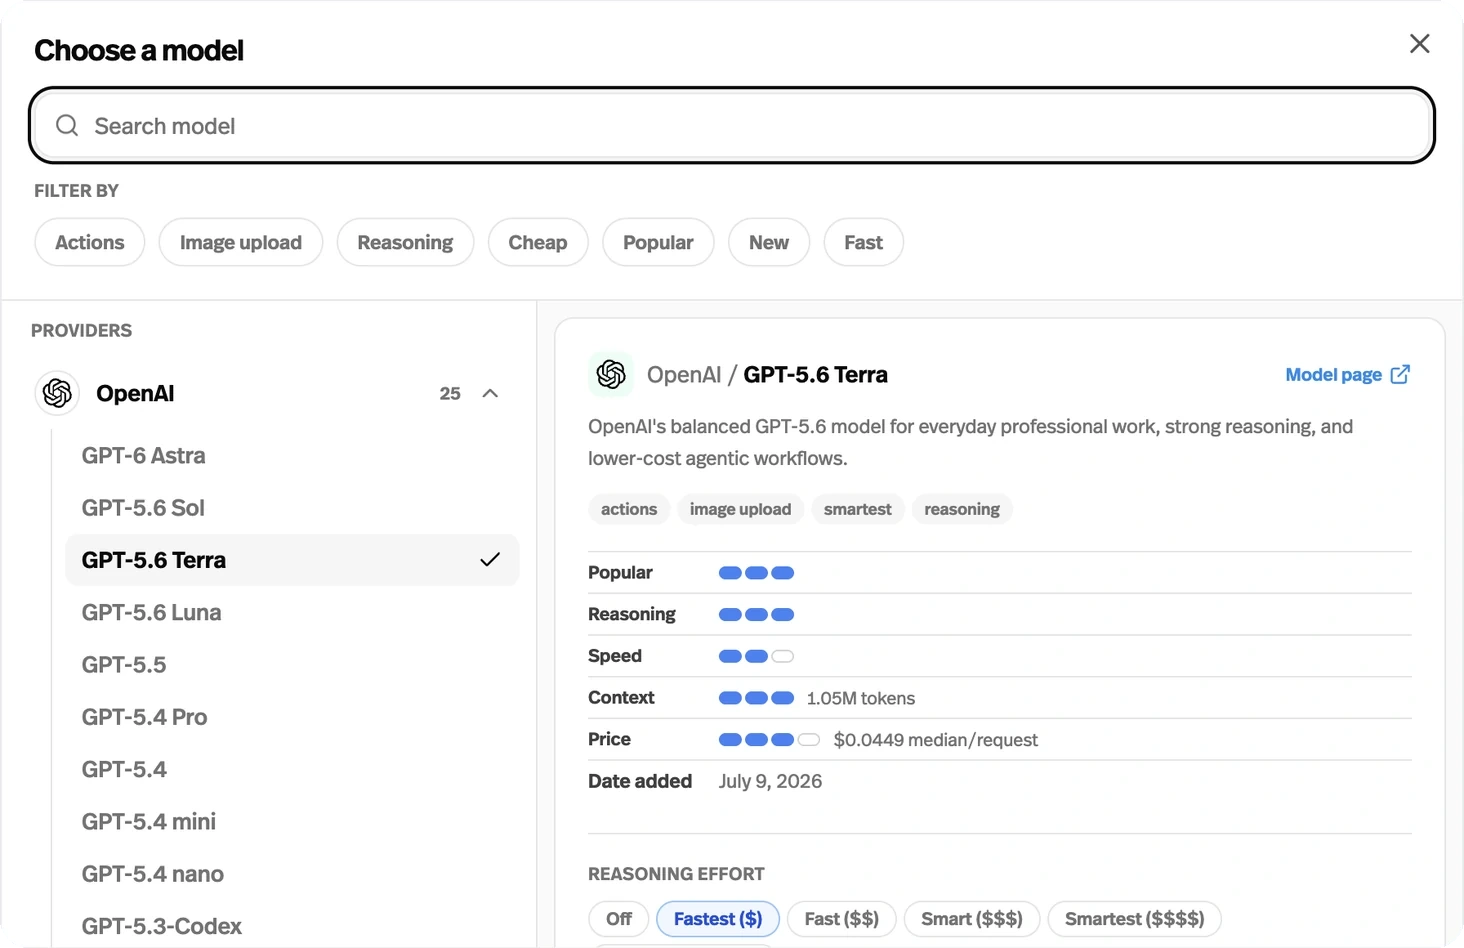Viewport: 1464px width, 948px height.
Task: Click the OpenAI logo in the details card
Action: 611,374
